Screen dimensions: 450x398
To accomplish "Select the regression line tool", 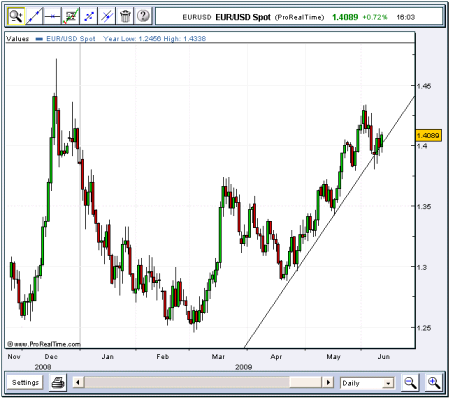I will (70, 16).
